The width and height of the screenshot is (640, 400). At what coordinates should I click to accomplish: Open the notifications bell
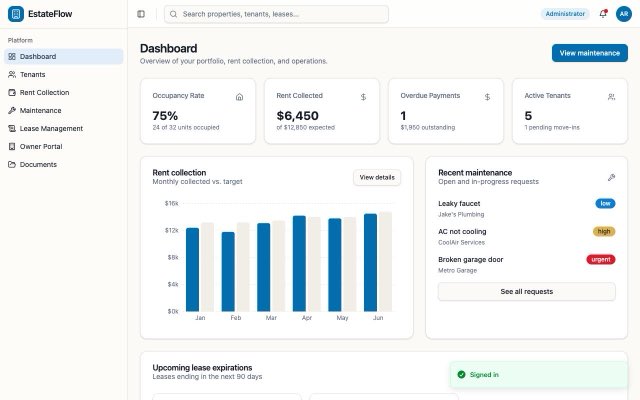click(603, 14)
